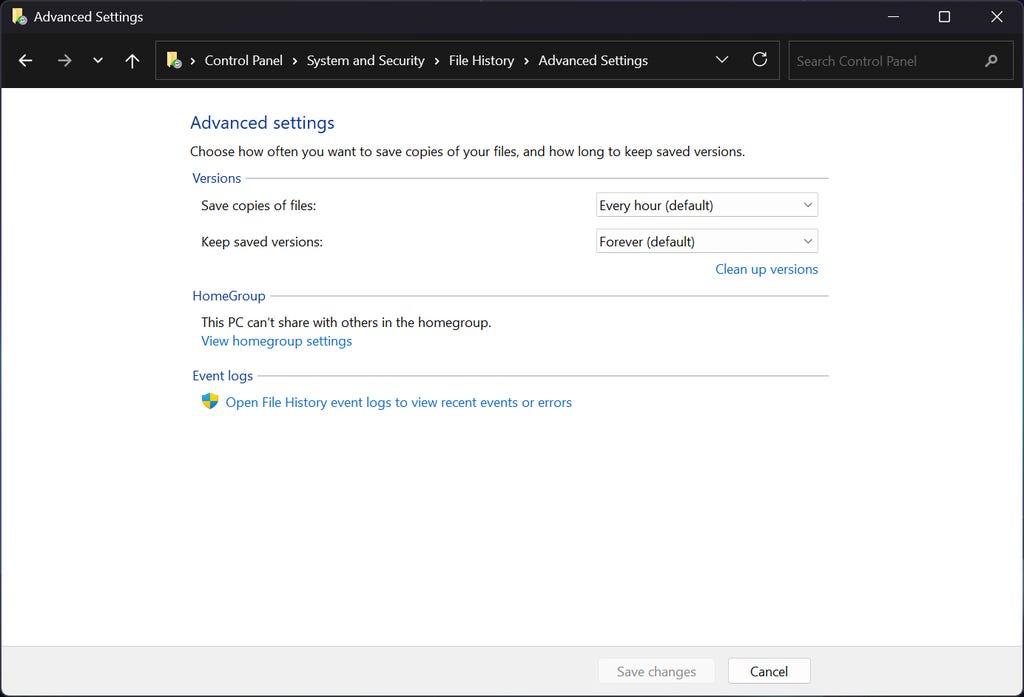1024x697 pixels.
Task: Click the File History icon in address bar
Action: [174, 60]
